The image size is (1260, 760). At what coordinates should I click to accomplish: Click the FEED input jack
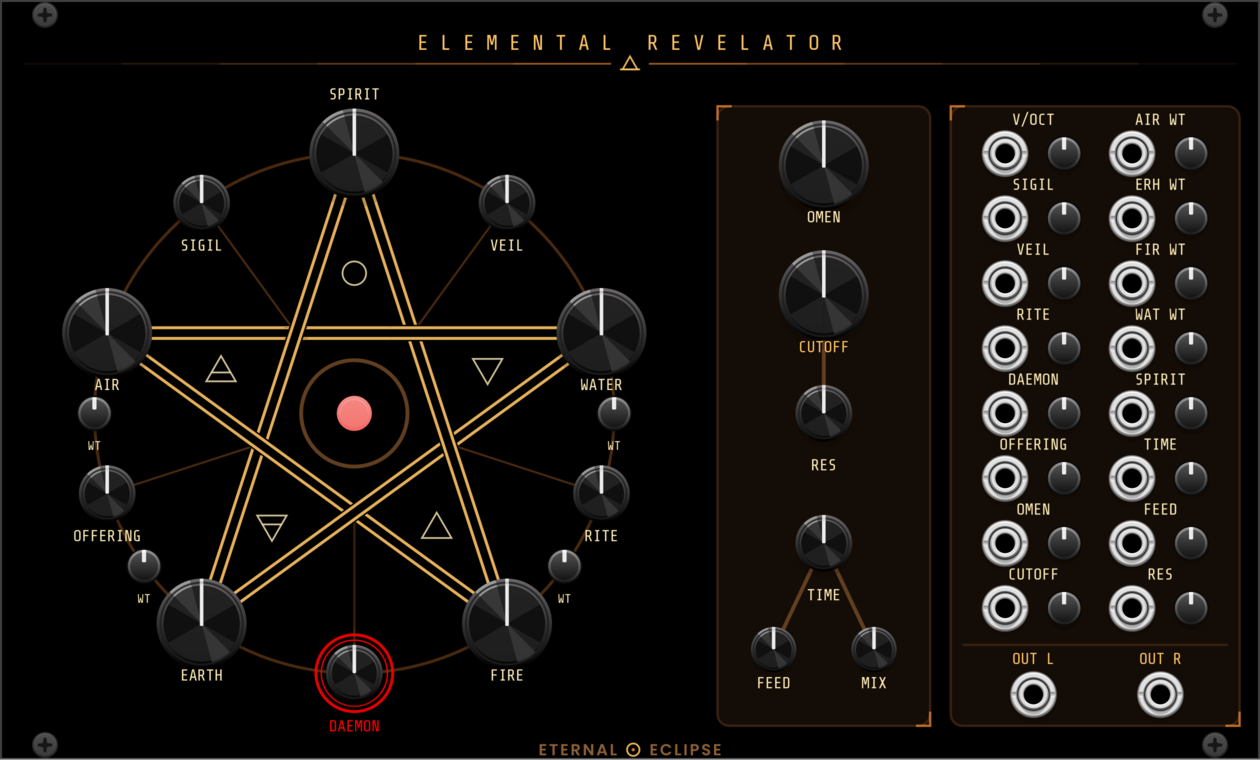(1132, 544)
